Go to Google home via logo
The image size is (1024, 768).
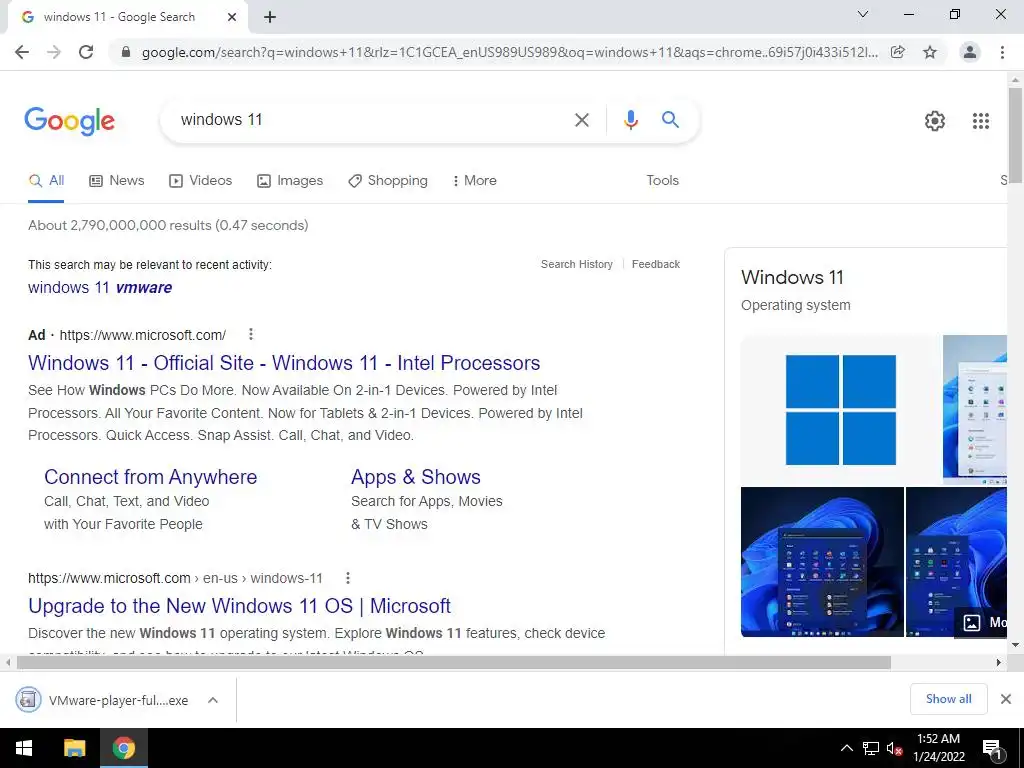[x=70, y=121]
